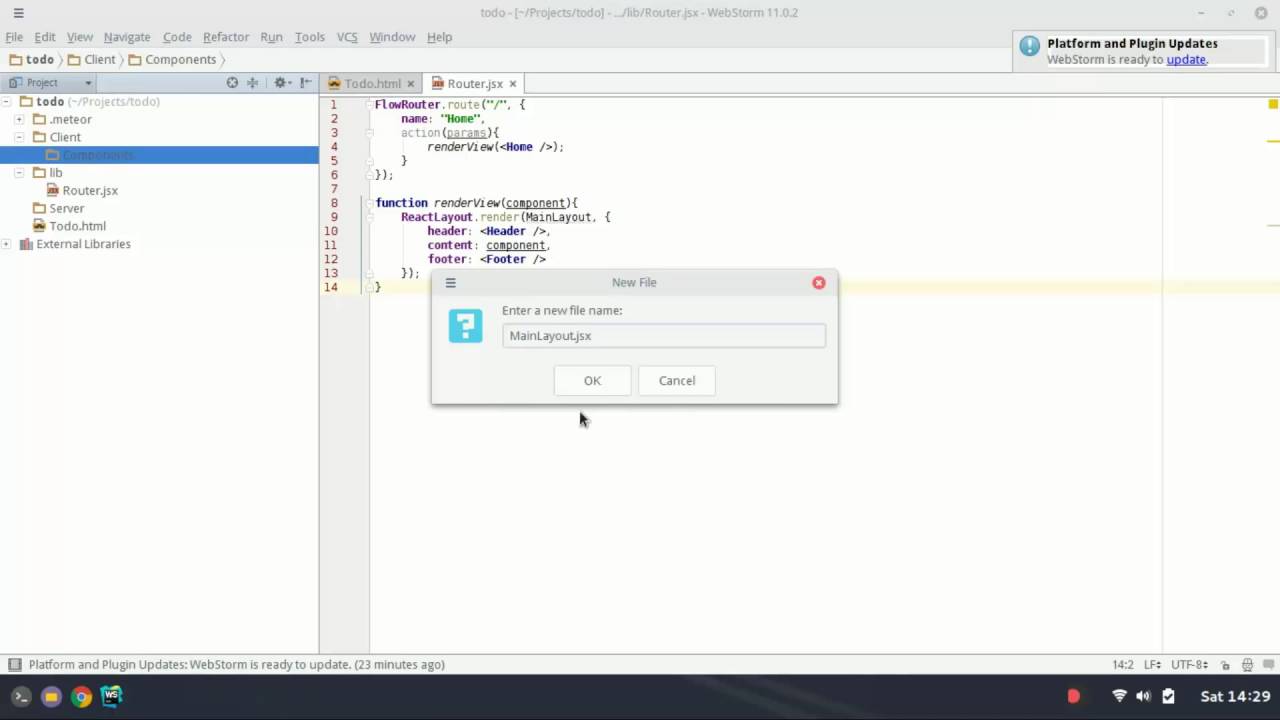Open the View menu
The width and height of the screenshot is (1280, 720).
click(x=80, y=37)
